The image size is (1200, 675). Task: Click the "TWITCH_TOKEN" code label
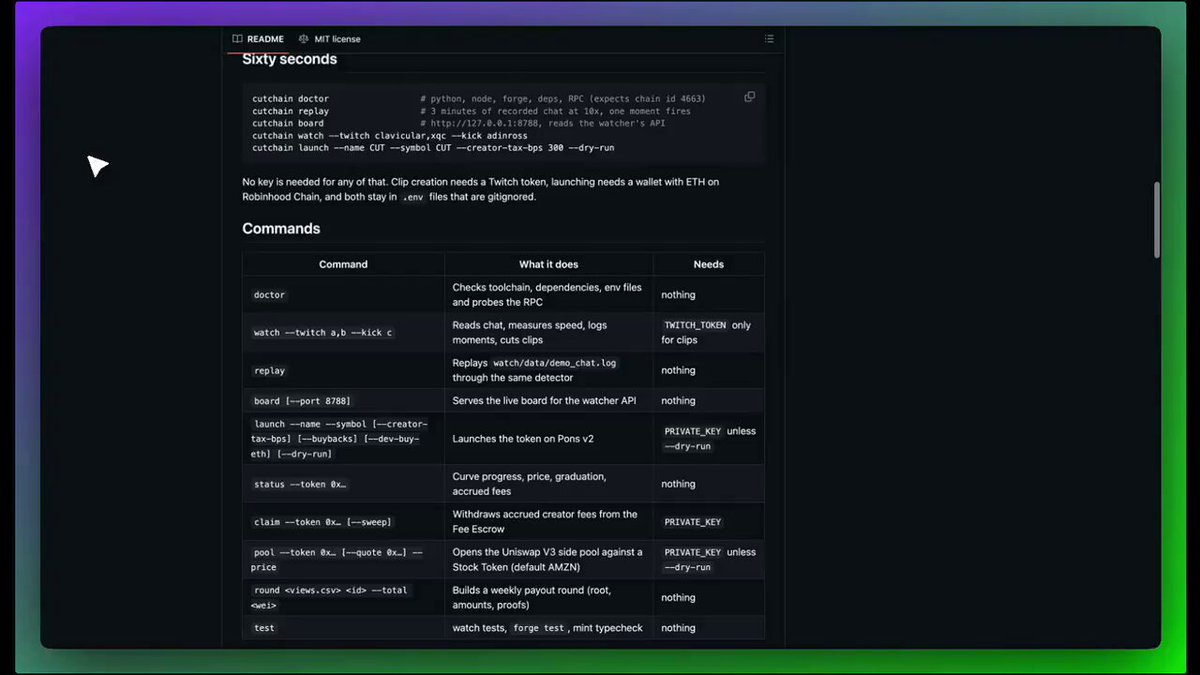[x=696, y=325]
